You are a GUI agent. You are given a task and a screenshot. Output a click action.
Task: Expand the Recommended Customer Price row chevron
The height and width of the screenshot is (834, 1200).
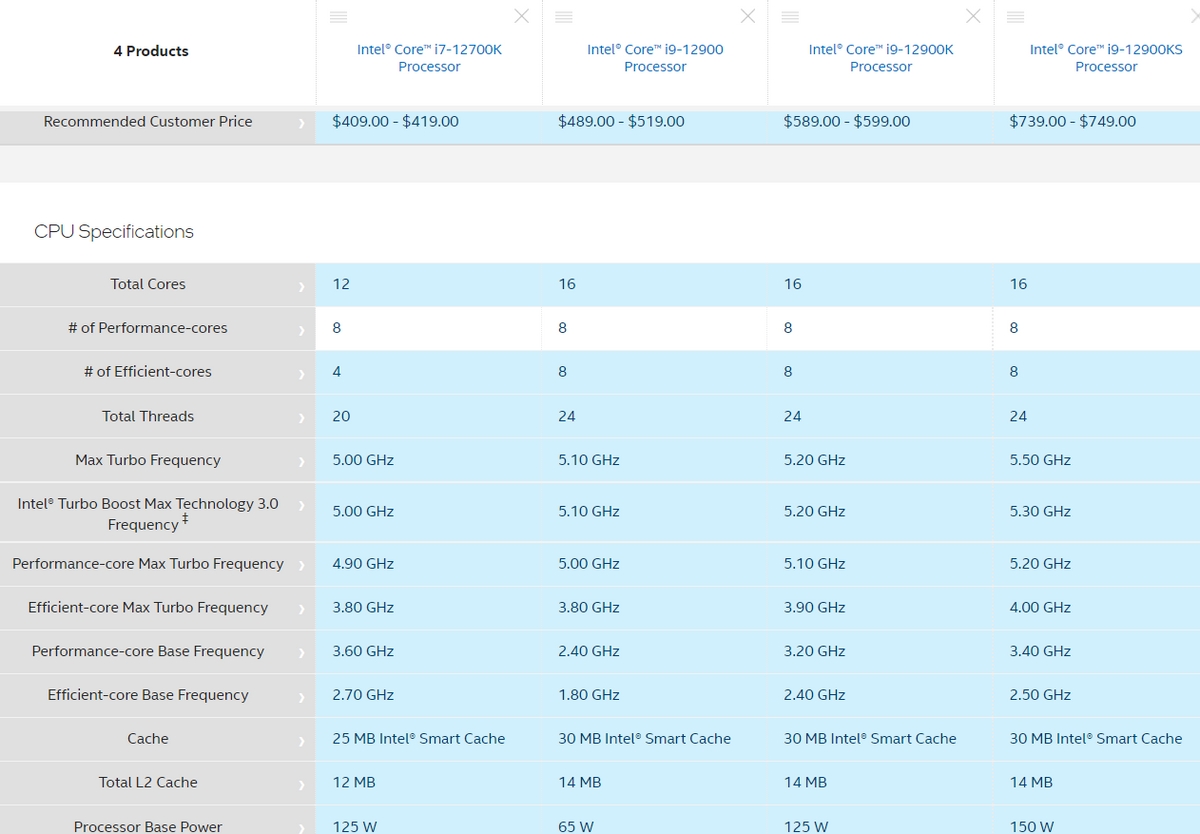[x=301, y=123]
